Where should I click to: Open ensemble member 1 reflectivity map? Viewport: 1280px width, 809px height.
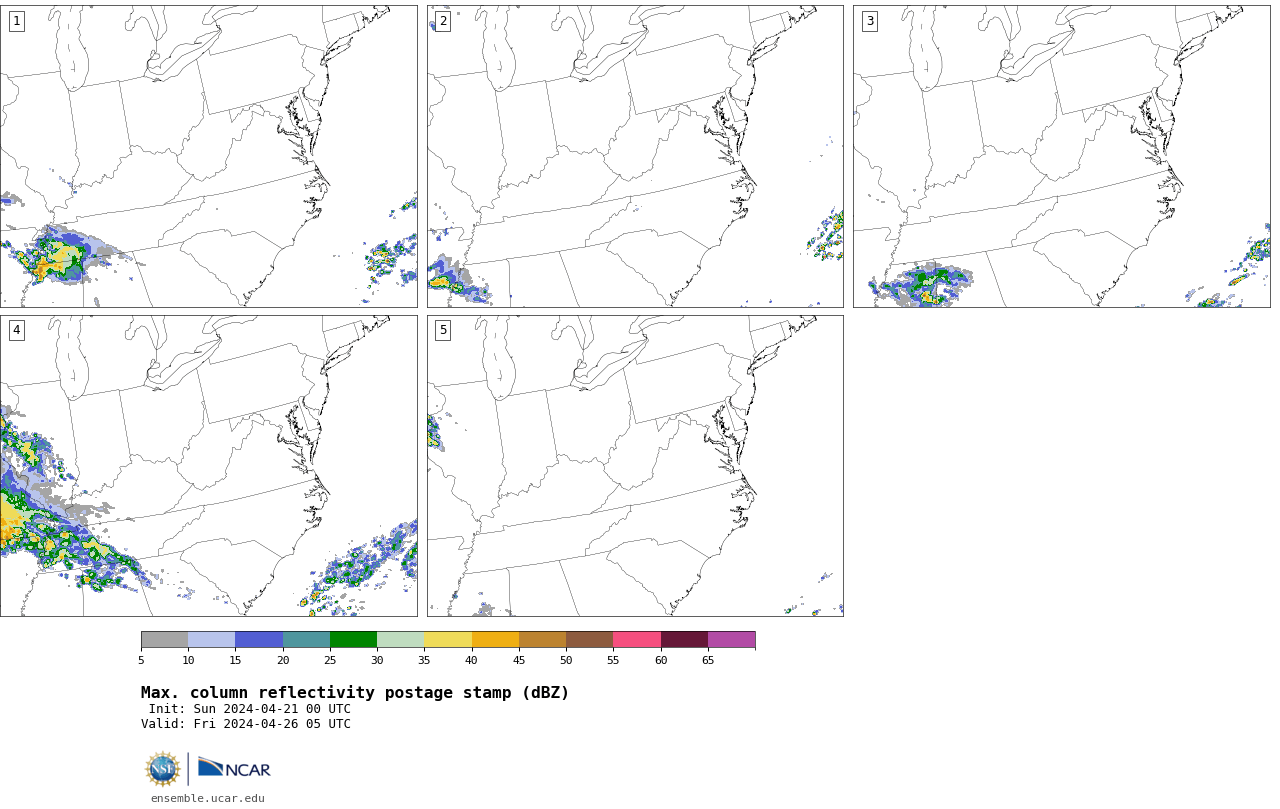(208, 156)
